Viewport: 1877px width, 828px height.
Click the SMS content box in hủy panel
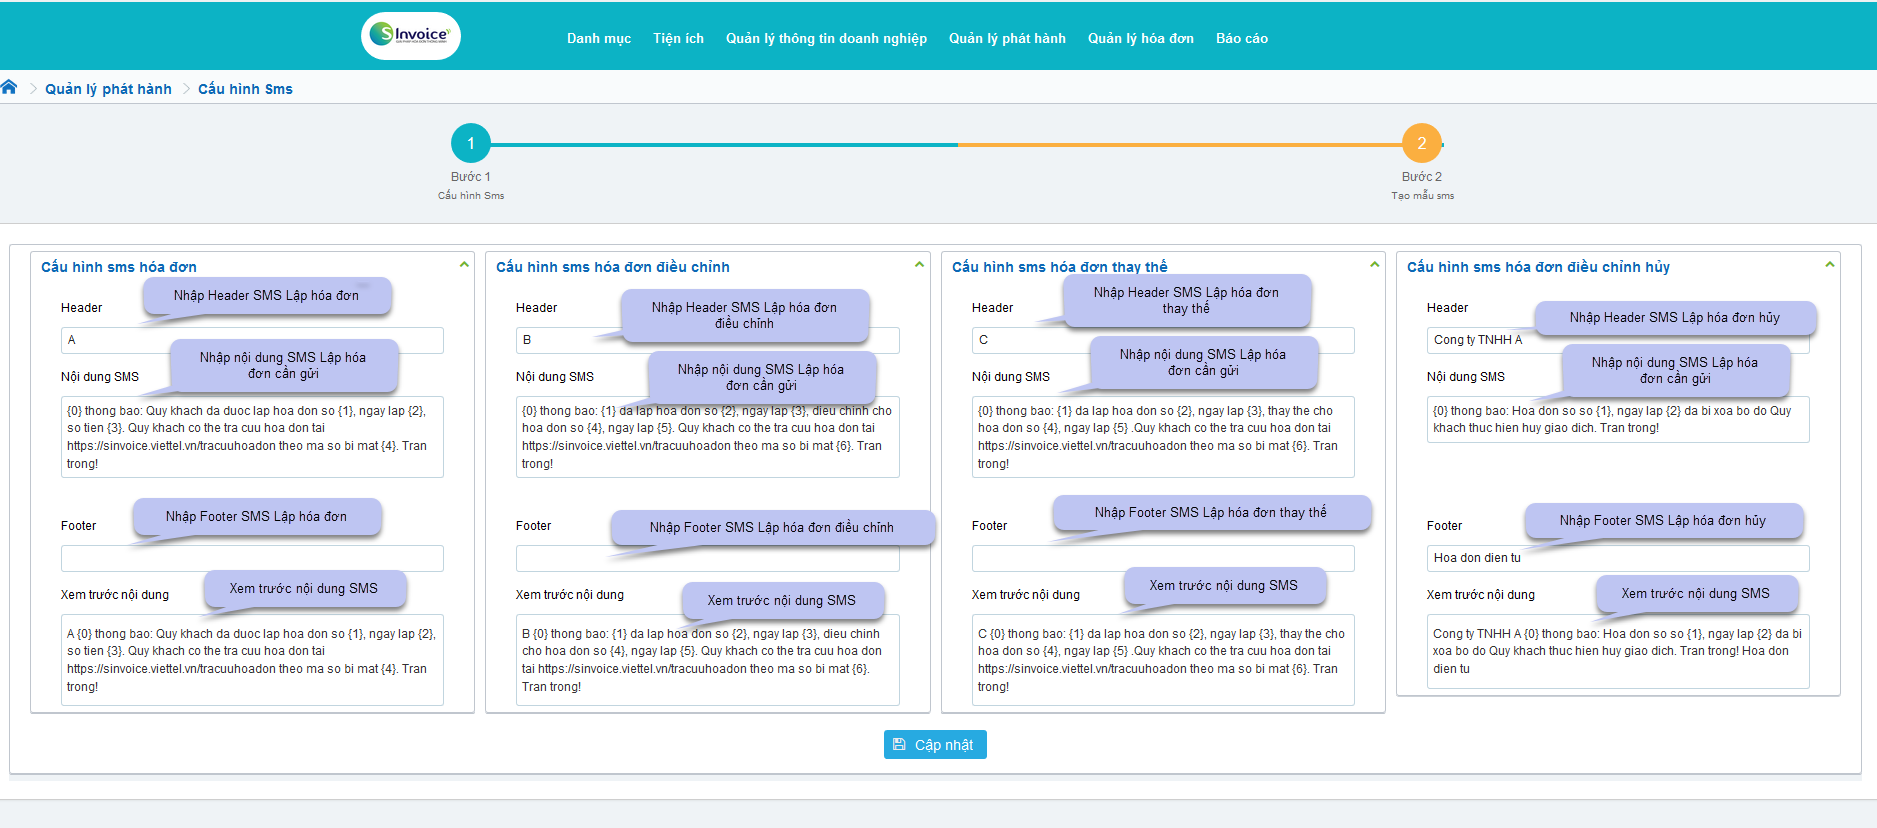1617,419
